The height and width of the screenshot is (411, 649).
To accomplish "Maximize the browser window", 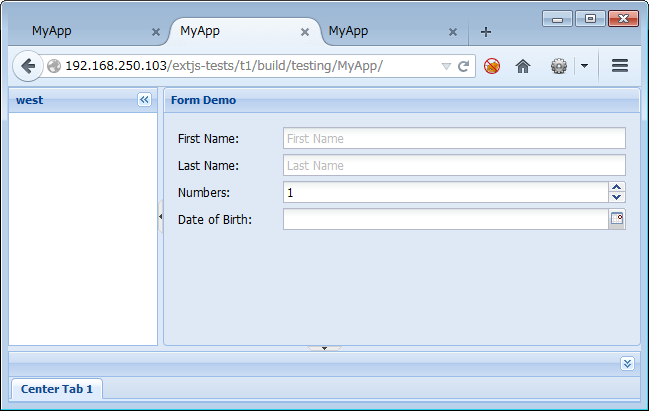I will click(590, 19).
